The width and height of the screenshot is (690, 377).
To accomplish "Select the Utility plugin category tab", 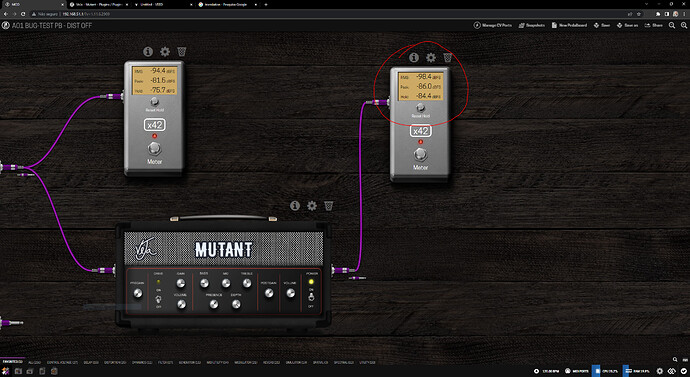I will pyautogui.click(x=367, y=362).
